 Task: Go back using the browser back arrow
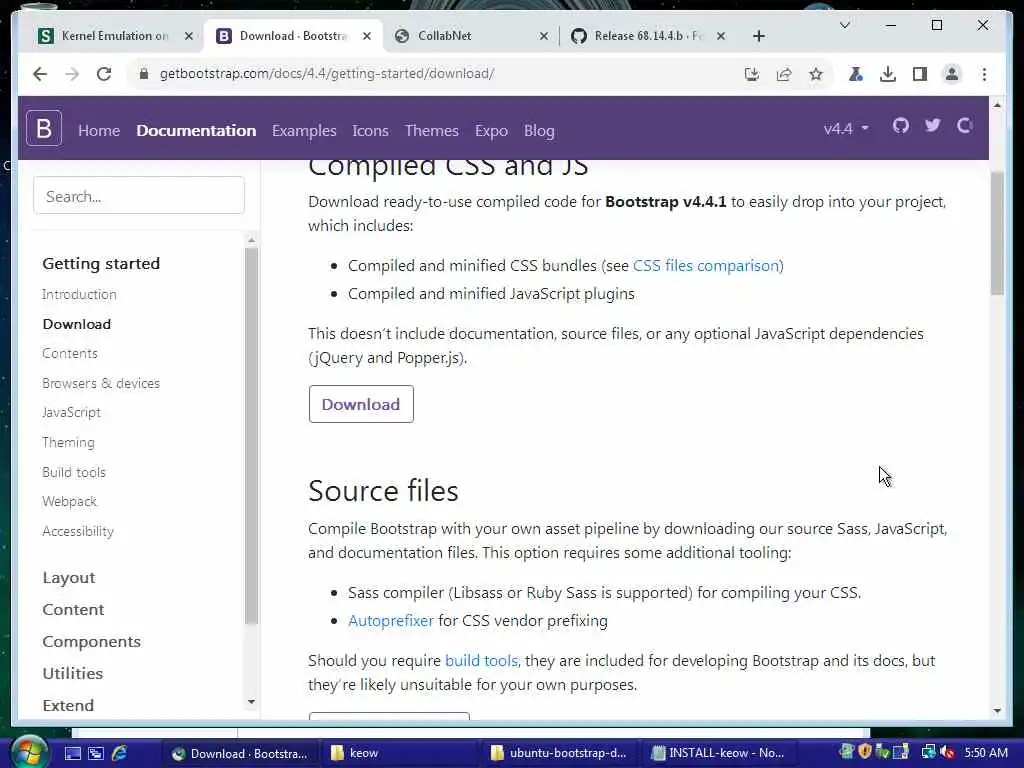(x=40, y=74)
